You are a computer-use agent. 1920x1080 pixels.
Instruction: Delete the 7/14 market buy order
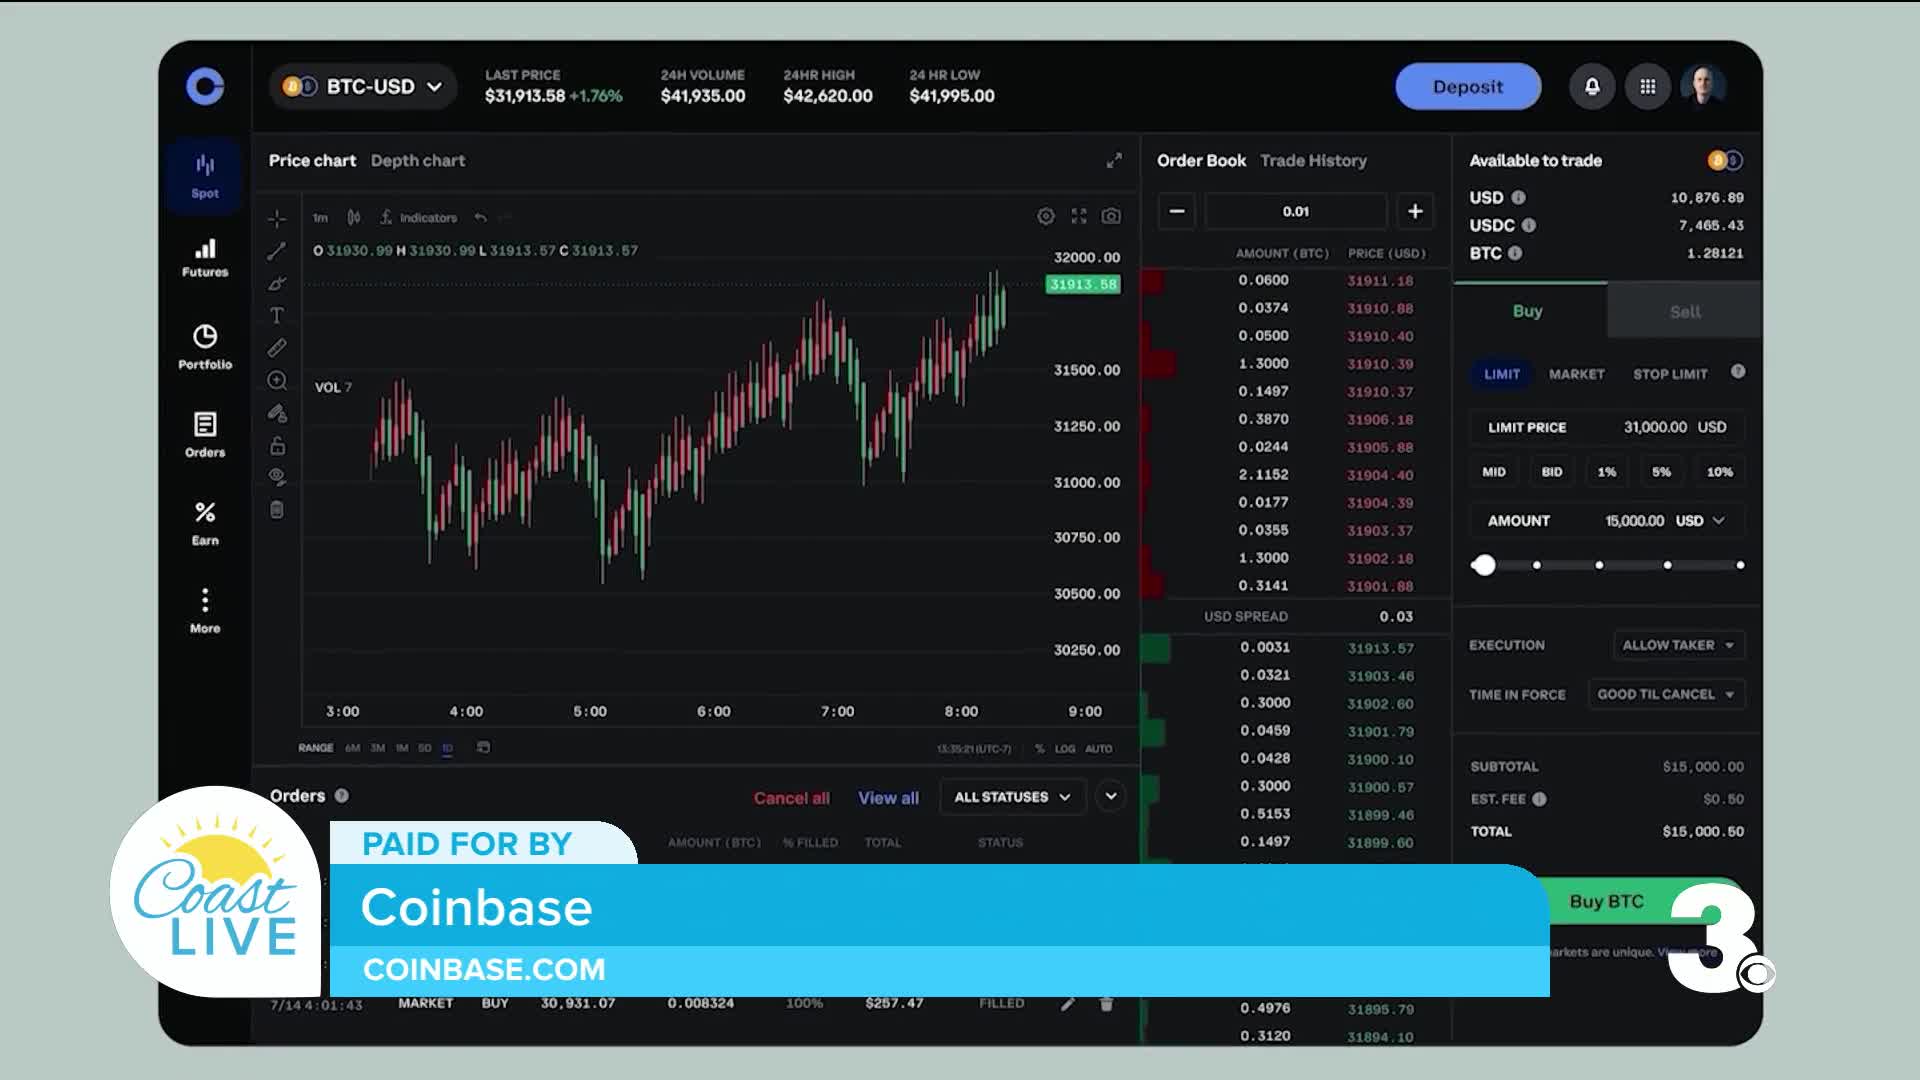(1106, 1003)
